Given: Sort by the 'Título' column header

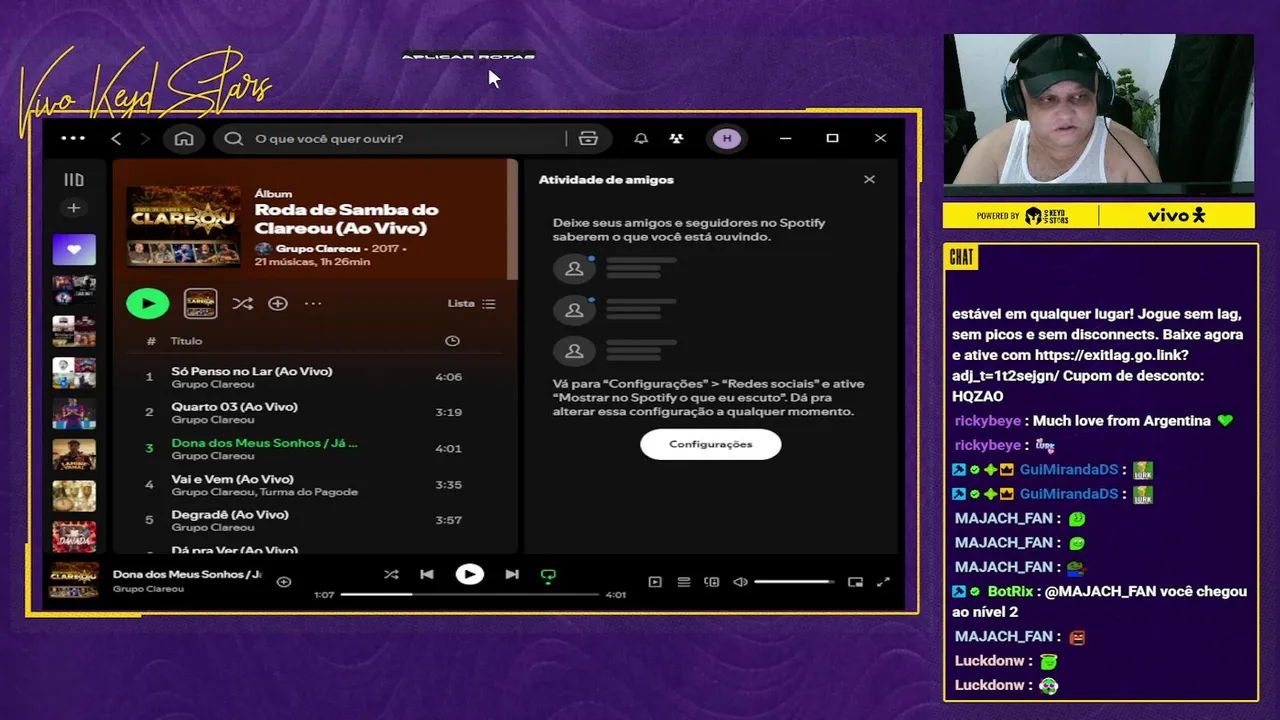Looking at the screenshot, I should (x=187, y=341).
